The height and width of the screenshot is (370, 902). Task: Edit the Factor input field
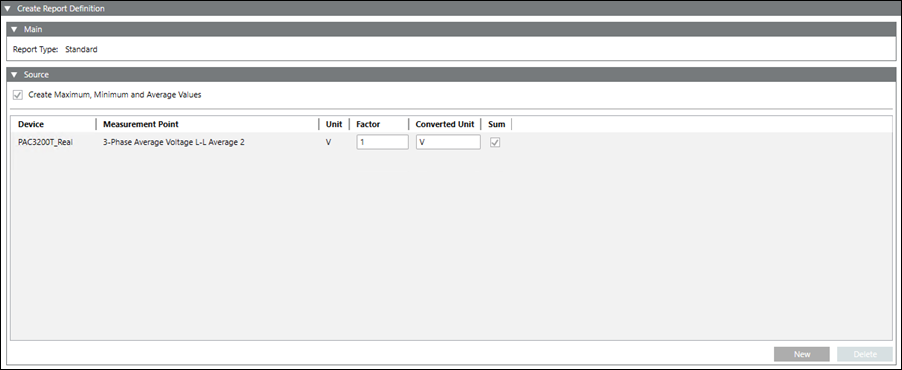pyautogui.click(x=383, y=142)
